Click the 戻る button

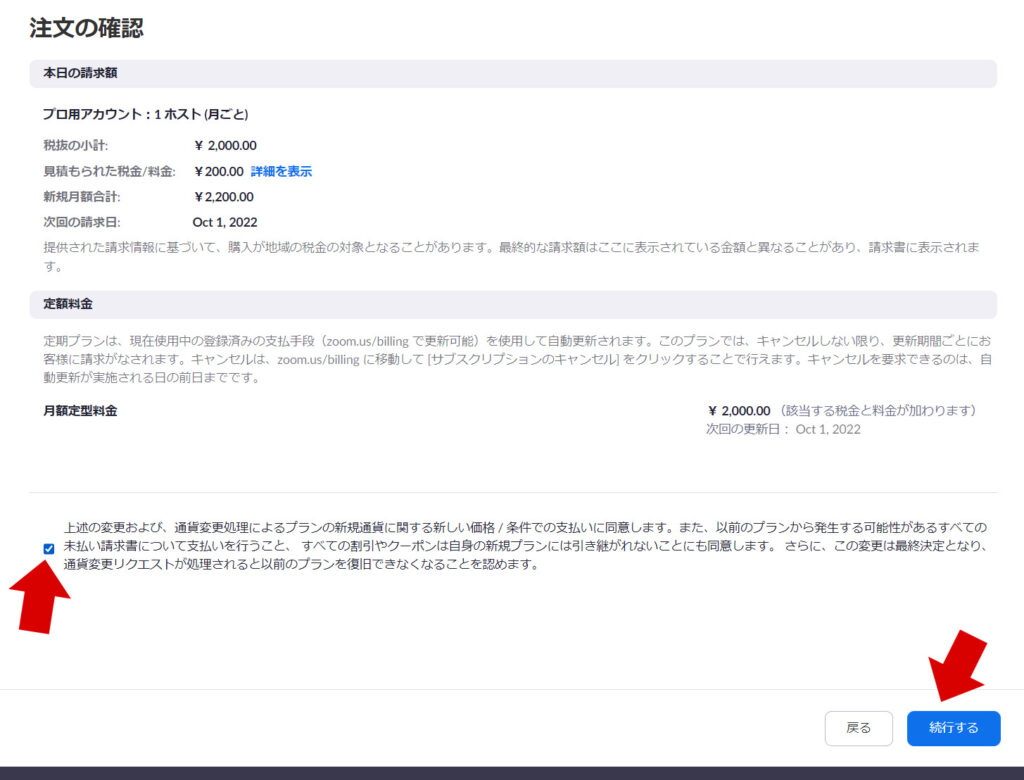(x=858, y=728)
